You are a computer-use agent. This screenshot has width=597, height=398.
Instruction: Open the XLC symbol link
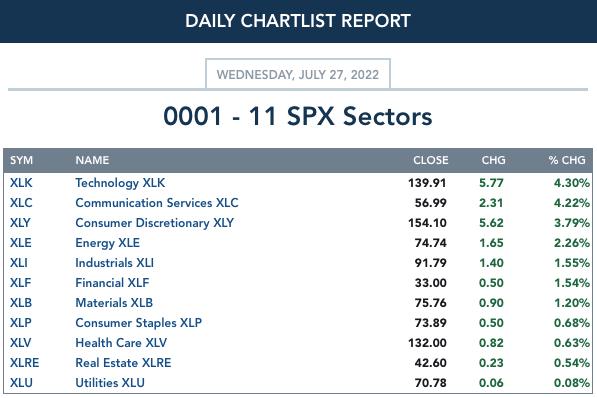(x=21, y=203)
